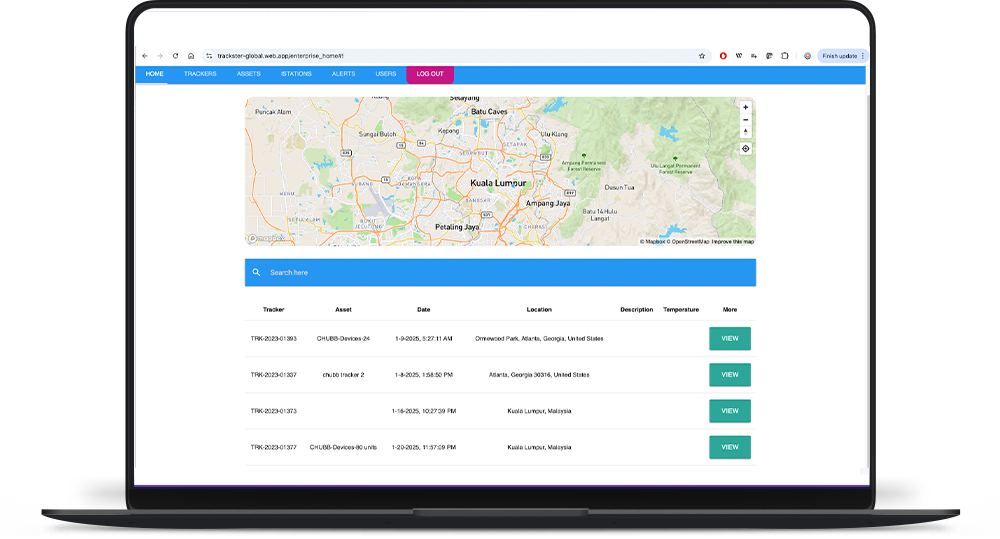1000x539 pixels.
Task: View tracker TRK-2023-01373 details
Action: click(730, 411)
